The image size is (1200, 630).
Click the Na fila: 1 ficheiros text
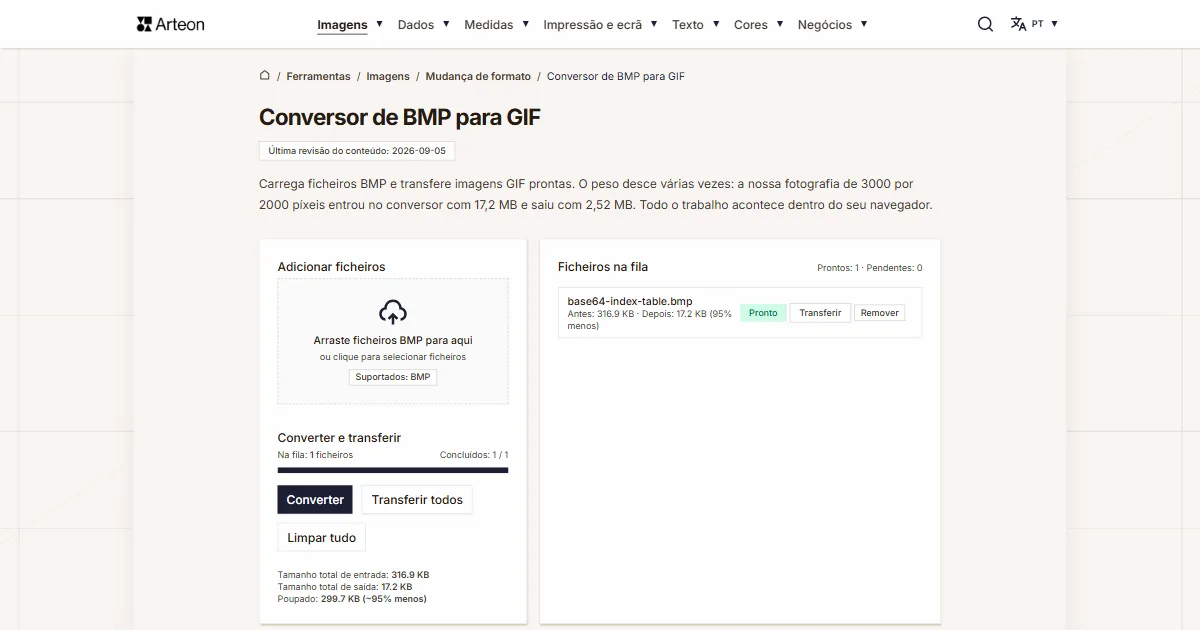315,455
